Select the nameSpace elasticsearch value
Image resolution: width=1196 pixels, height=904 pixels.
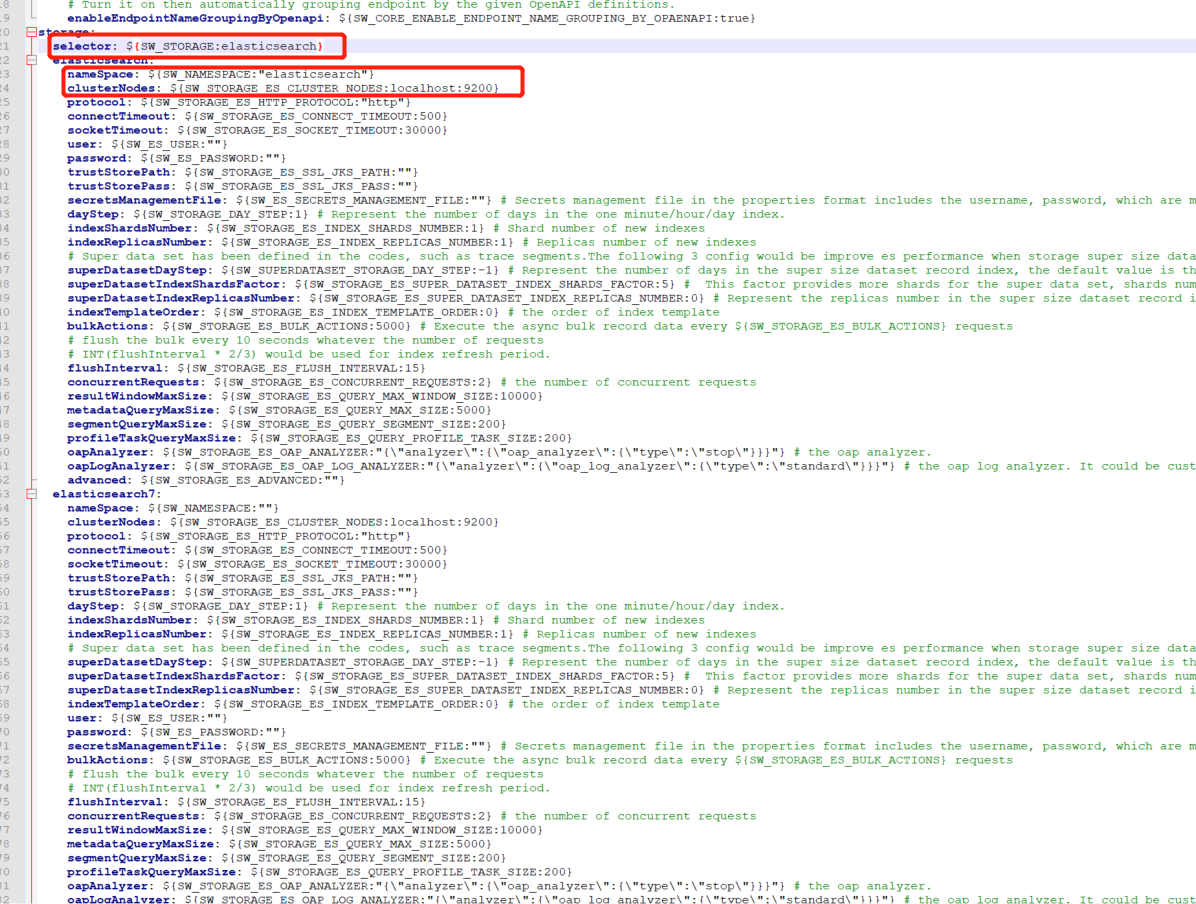pyautogui.click(x=260, y=74)
